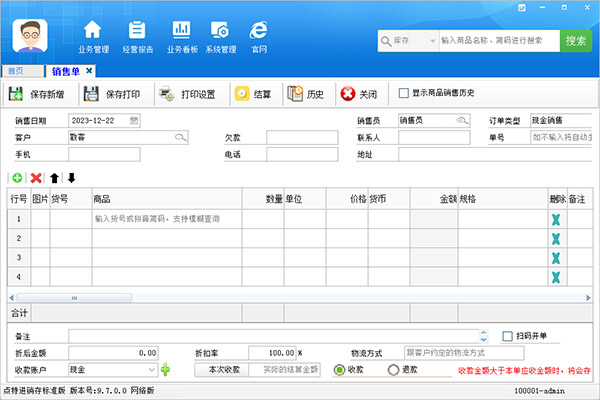This screenshot has width=600, height=400.
Task: Open the 官网 browser icon
Action: point(259,34)
